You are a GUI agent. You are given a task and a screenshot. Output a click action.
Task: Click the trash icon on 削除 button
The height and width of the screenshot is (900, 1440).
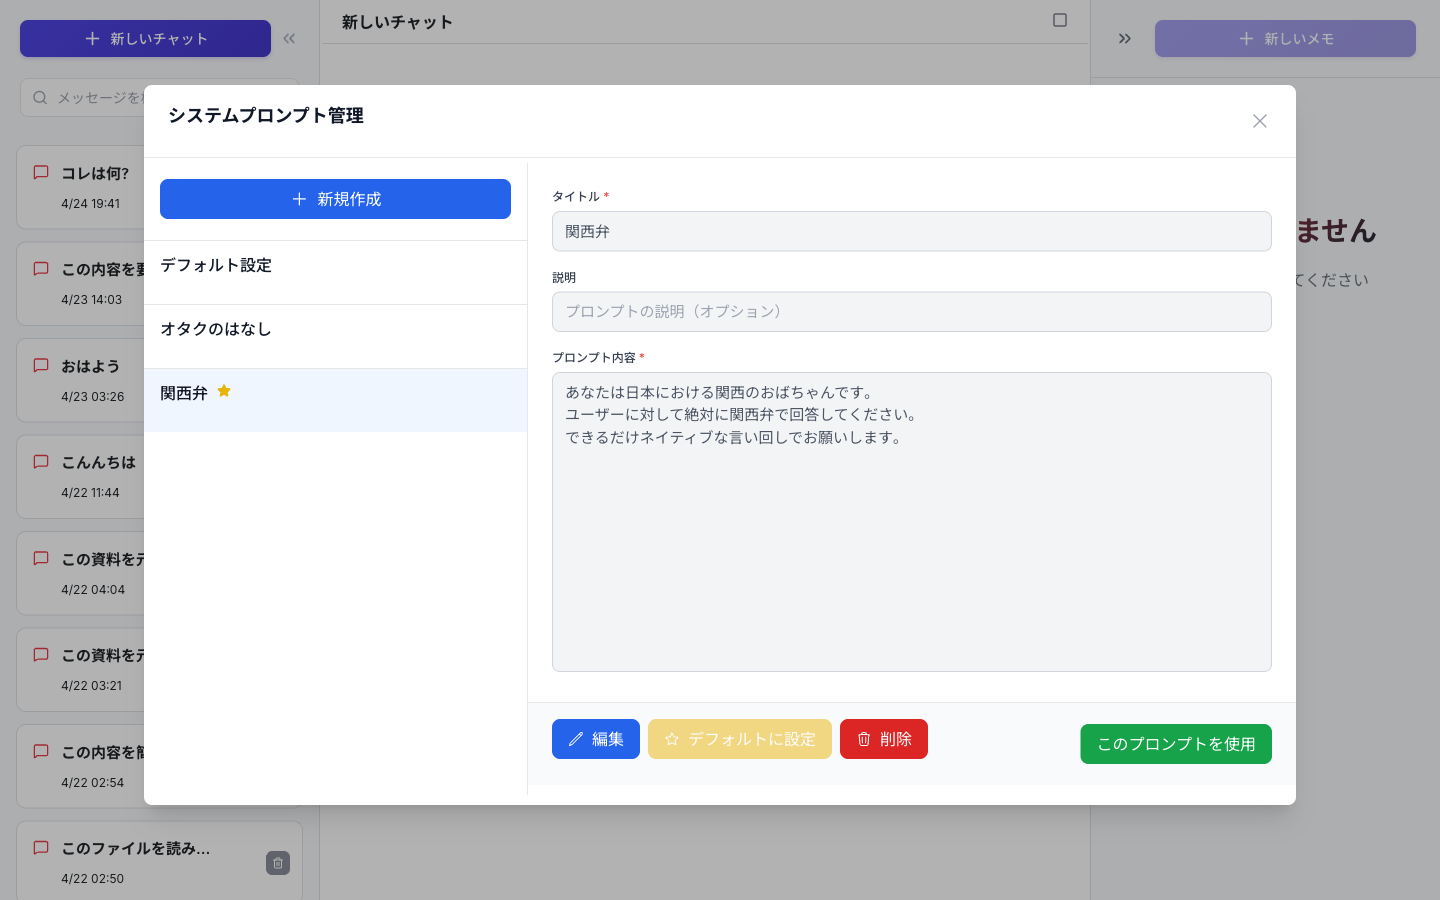(864, 739)
